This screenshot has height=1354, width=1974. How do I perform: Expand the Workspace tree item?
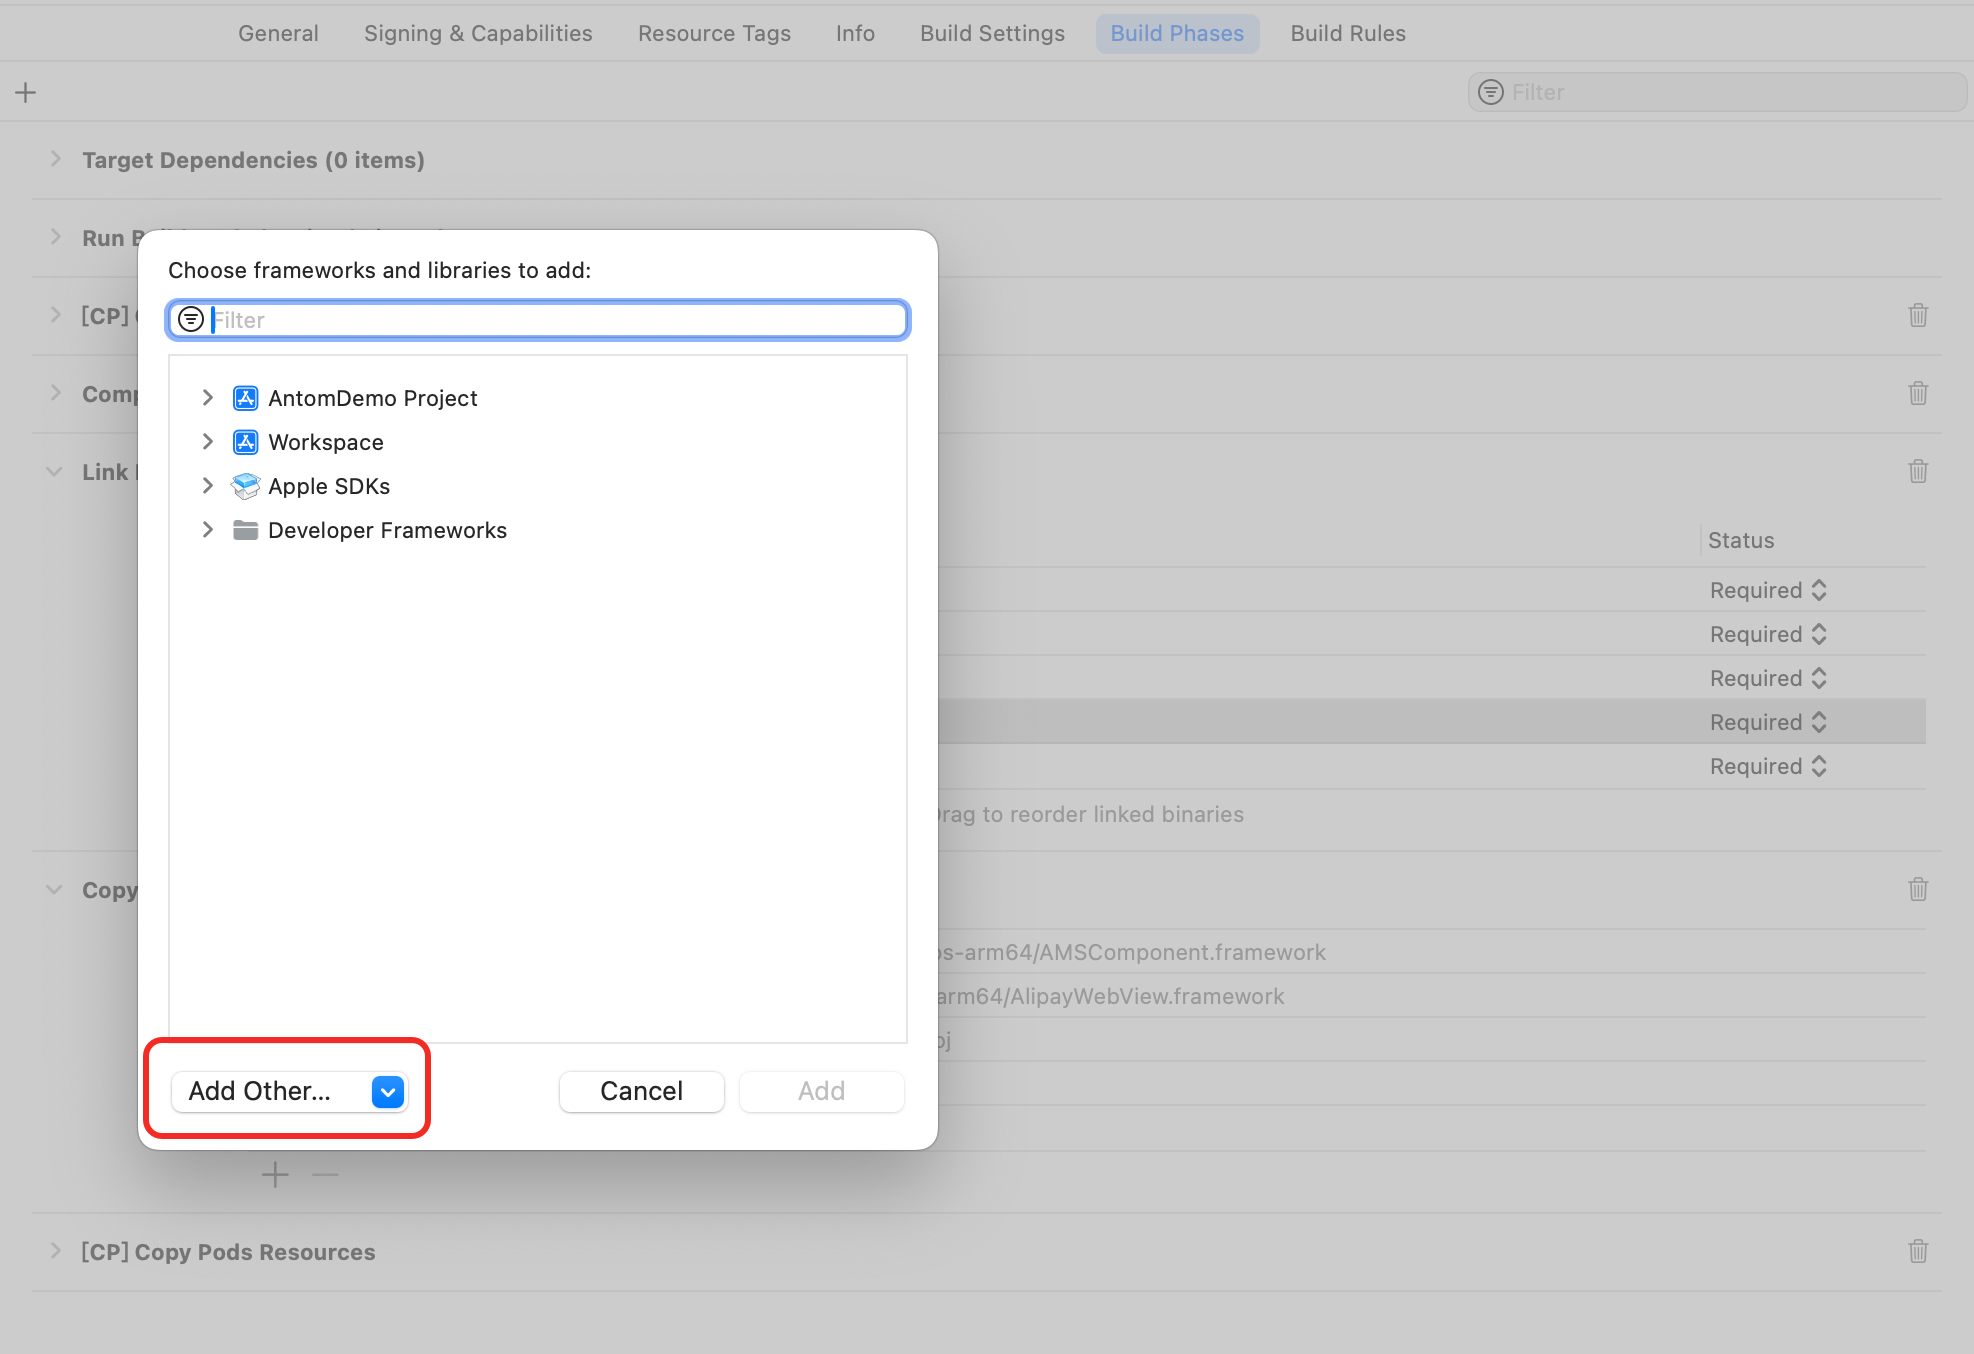pos(207,442)
